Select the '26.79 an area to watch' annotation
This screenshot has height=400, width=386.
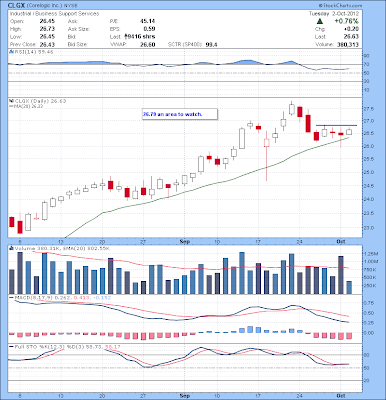[180, 114]
